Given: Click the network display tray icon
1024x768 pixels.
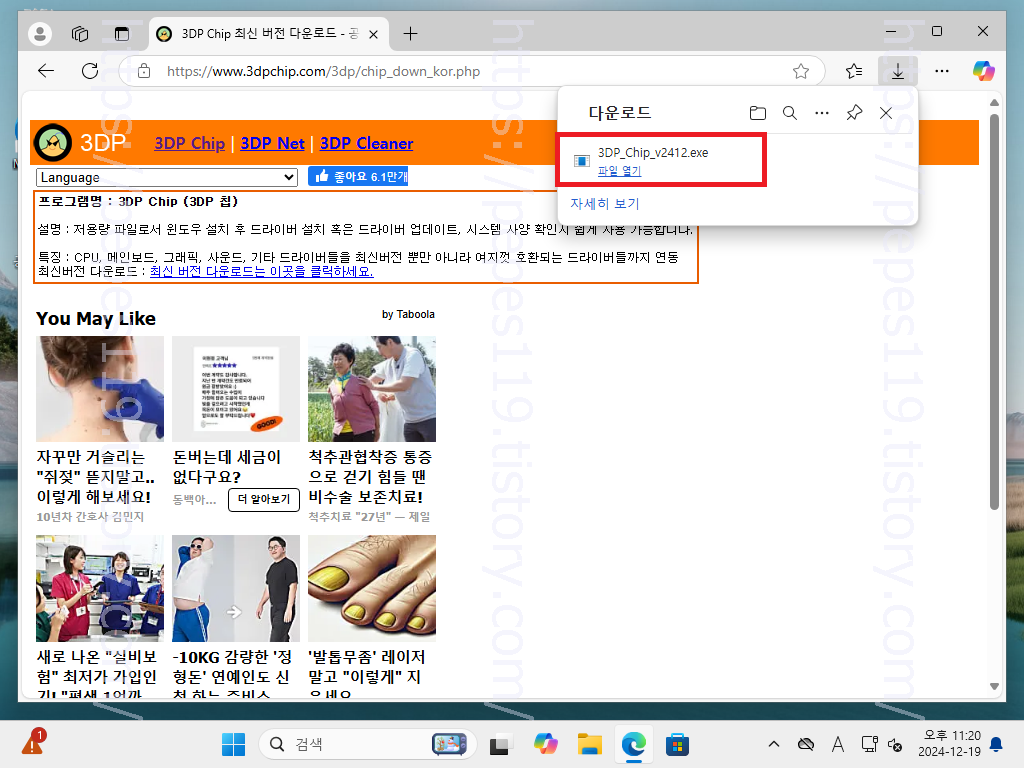Looking at the screenshot, I should pyautogui.click(x=869, y=744).
